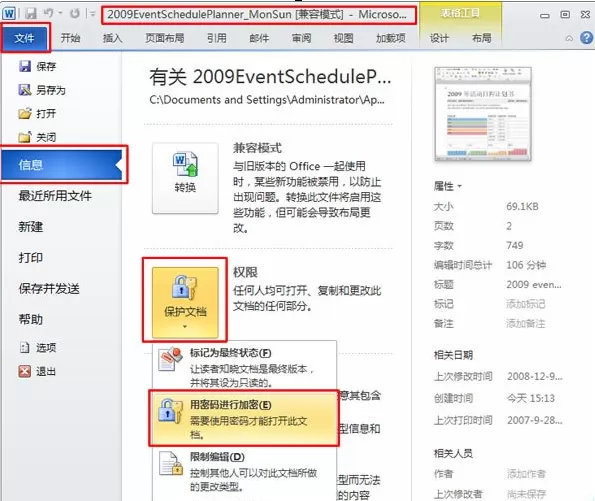This screenshot has height=501, width=595.
Task: Minimize the Word window
Action: [x=545, y=15]
